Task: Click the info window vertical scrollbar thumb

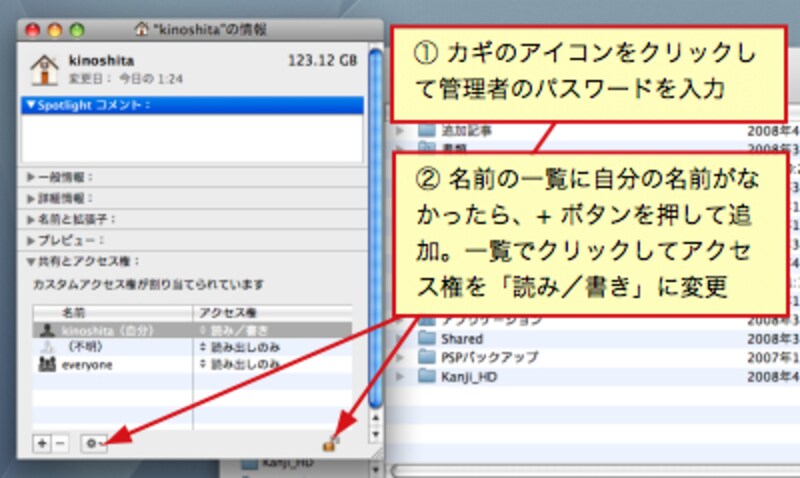Action: point(376,227)
